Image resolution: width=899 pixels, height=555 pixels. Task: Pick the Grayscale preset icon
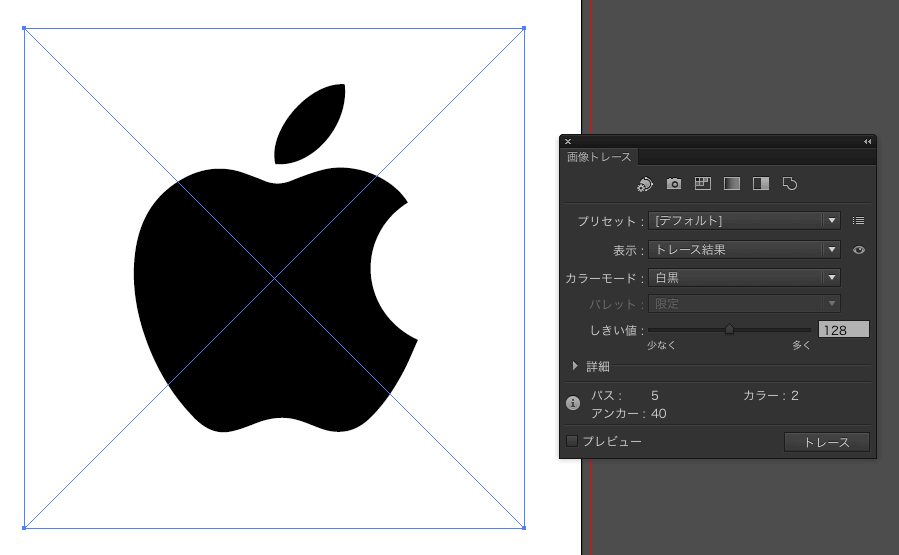pos(732,183)
